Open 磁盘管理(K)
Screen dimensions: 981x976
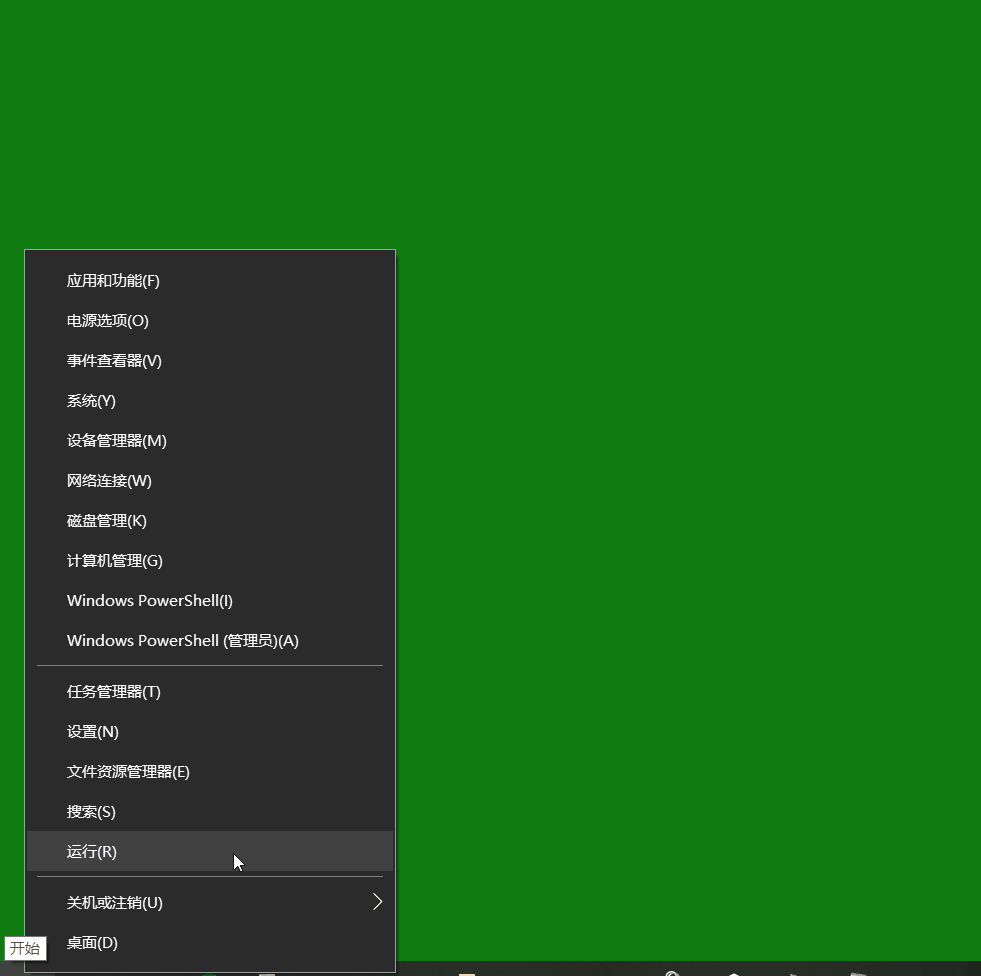tap(210, 521)
